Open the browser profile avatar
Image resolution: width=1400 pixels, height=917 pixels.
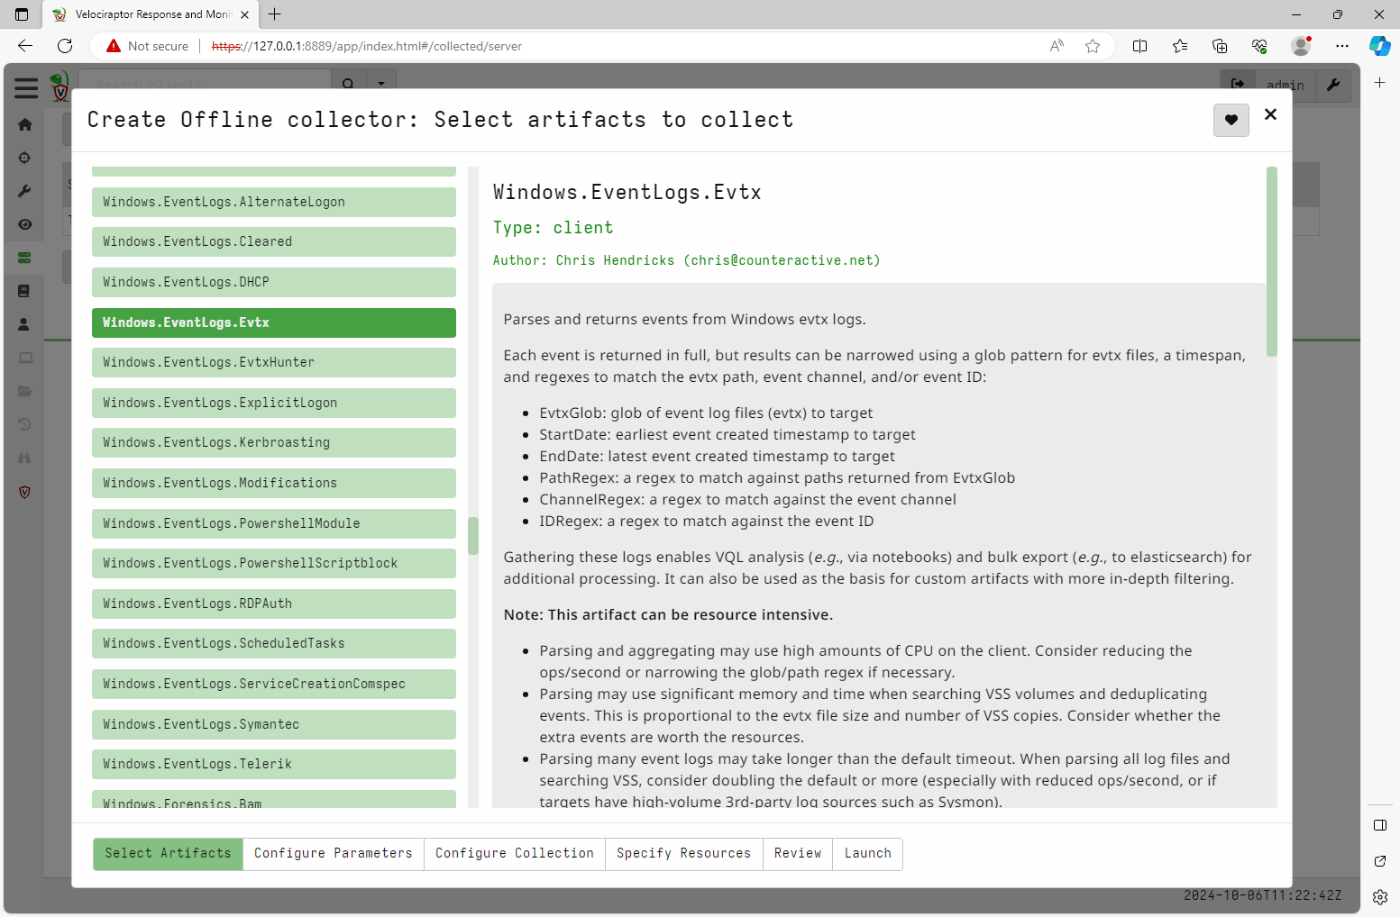pos(1301,46)
